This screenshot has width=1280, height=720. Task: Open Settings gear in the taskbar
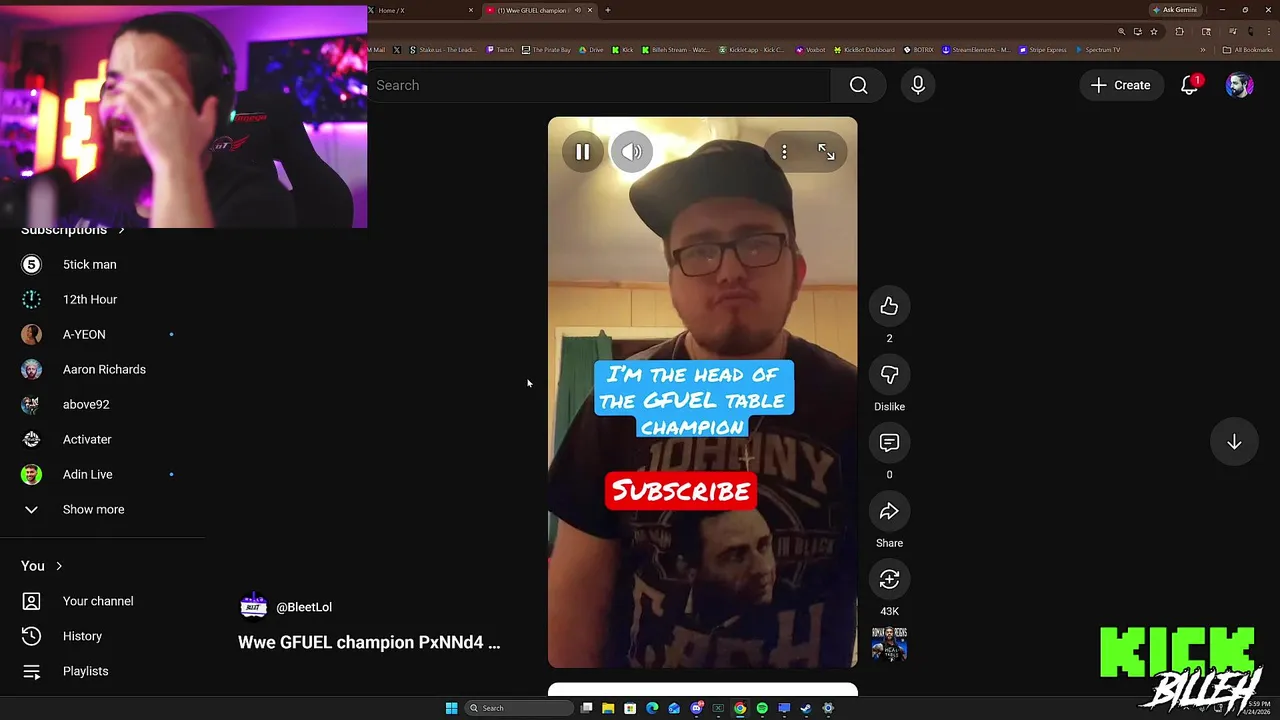[x=828, y=708]
